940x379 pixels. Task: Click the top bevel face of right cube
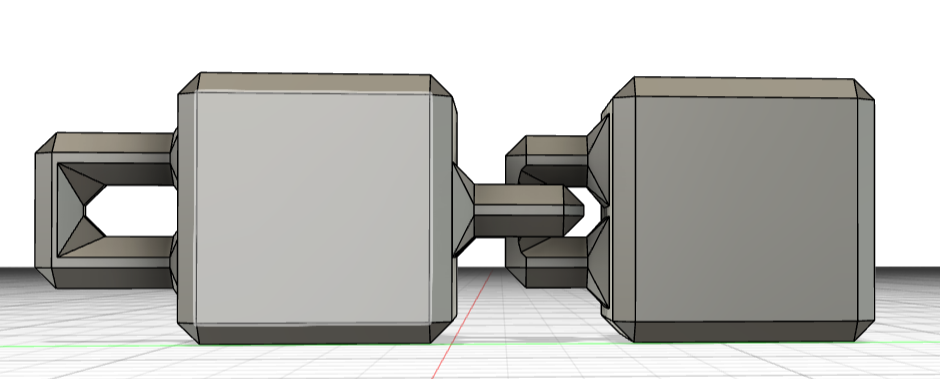tap(745, 88)
